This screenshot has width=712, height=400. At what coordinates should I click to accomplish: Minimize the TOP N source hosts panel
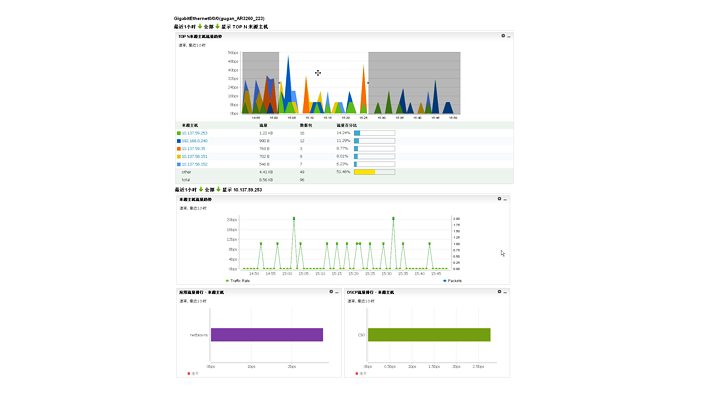[509, 36]
